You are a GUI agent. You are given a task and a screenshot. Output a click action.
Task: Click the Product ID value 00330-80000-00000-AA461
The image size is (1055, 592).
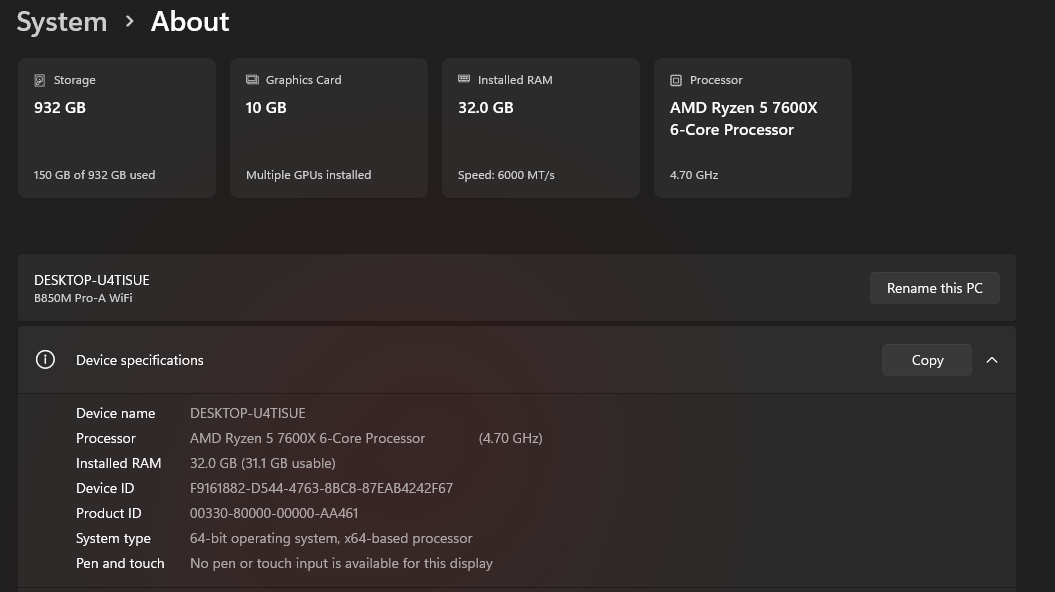(x=274, y=513)
